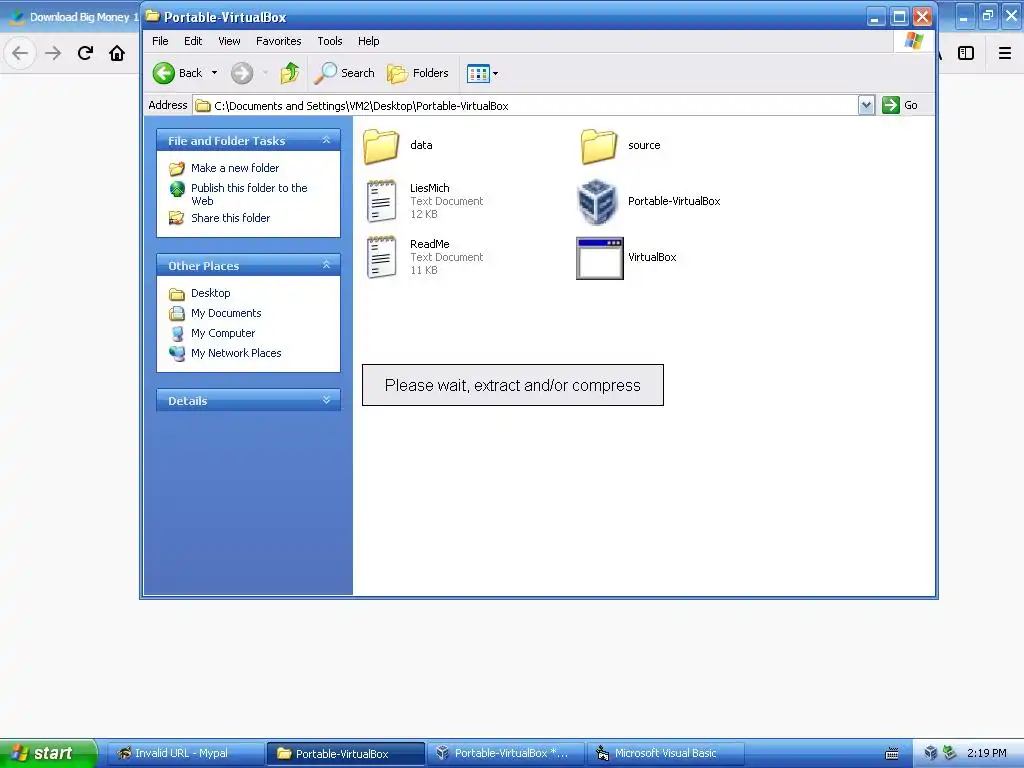Toggle the Folders pane

click(x=418, y=73)
